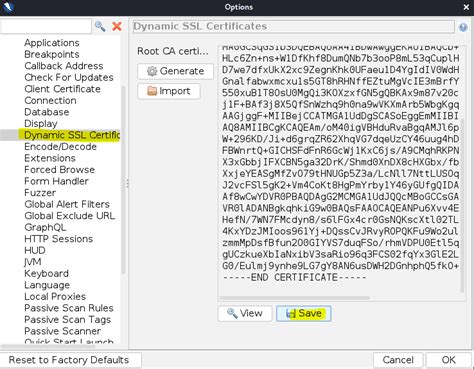This screenshot has width=474, height=369.
Task: Click certificate text horizontal scrollbar
Action: pyautogui.click(x=294, y=298)
